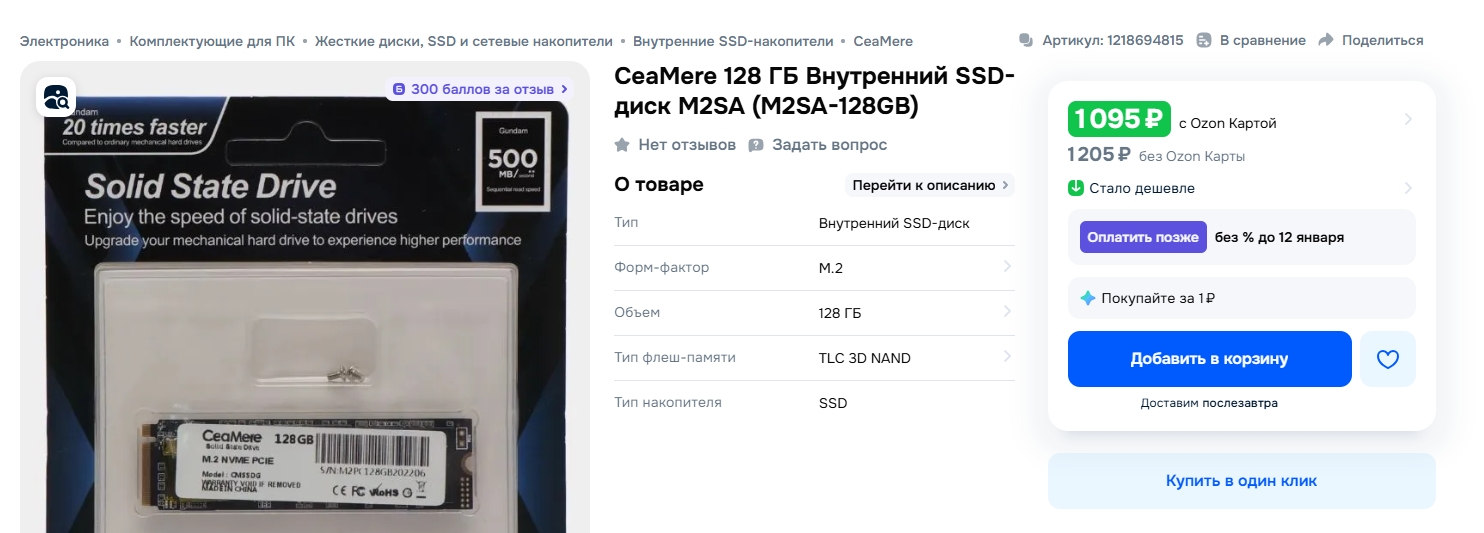
Task: Open Ozon Card price details chevron
Action: (x=1407, y=120)
